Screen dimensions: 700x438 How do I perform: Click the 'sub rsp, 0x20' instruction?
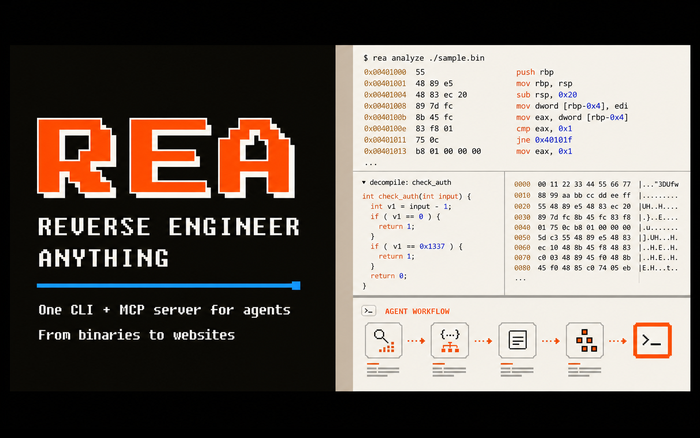click(x=546, y=95)
